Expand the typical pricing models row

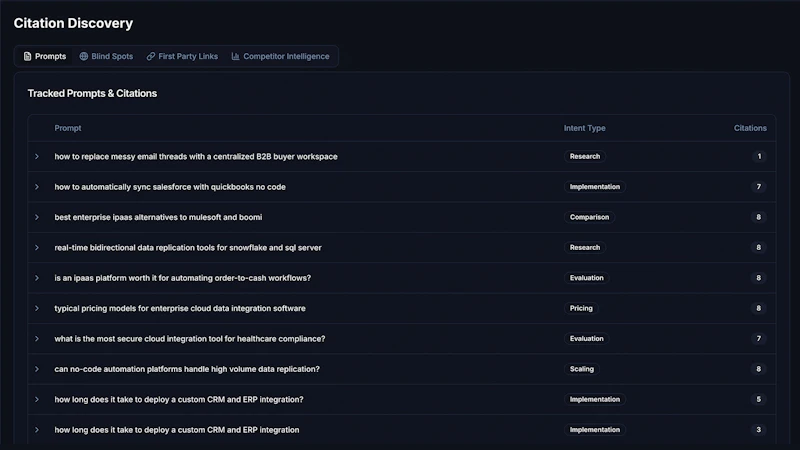point(37,308)
